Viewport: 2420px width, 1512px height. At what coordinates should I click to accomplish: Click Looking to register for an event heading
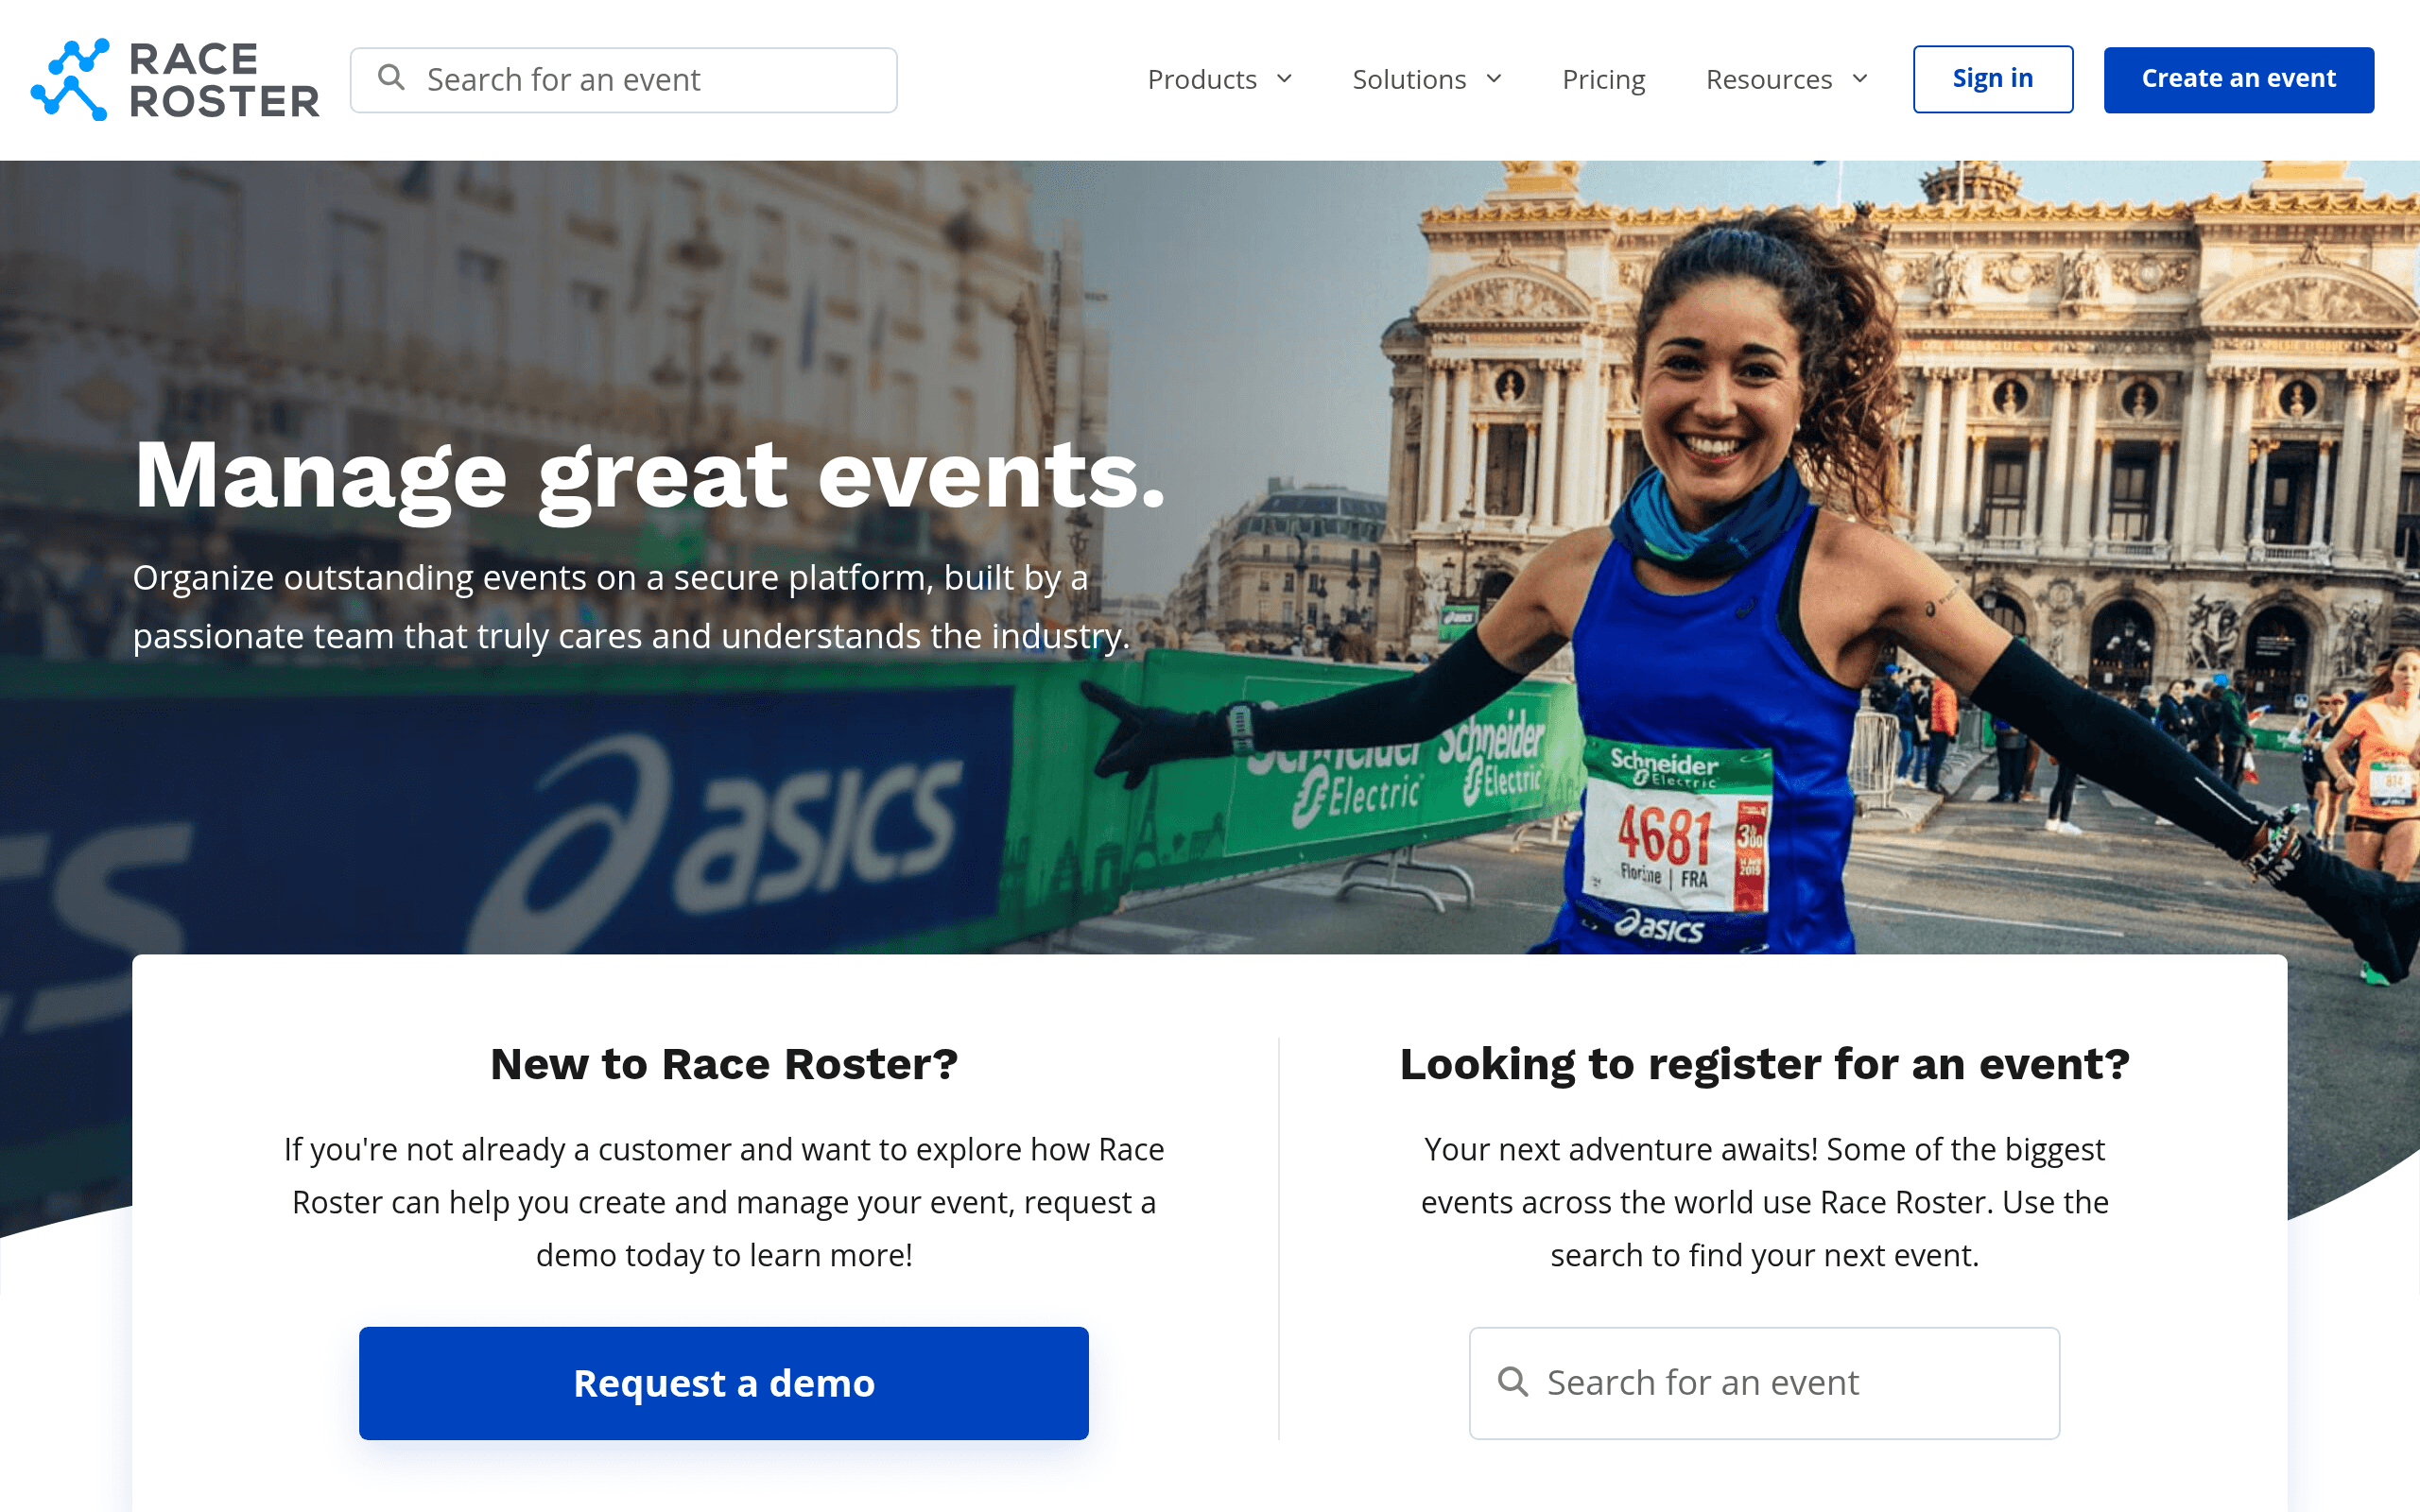1764,1065
